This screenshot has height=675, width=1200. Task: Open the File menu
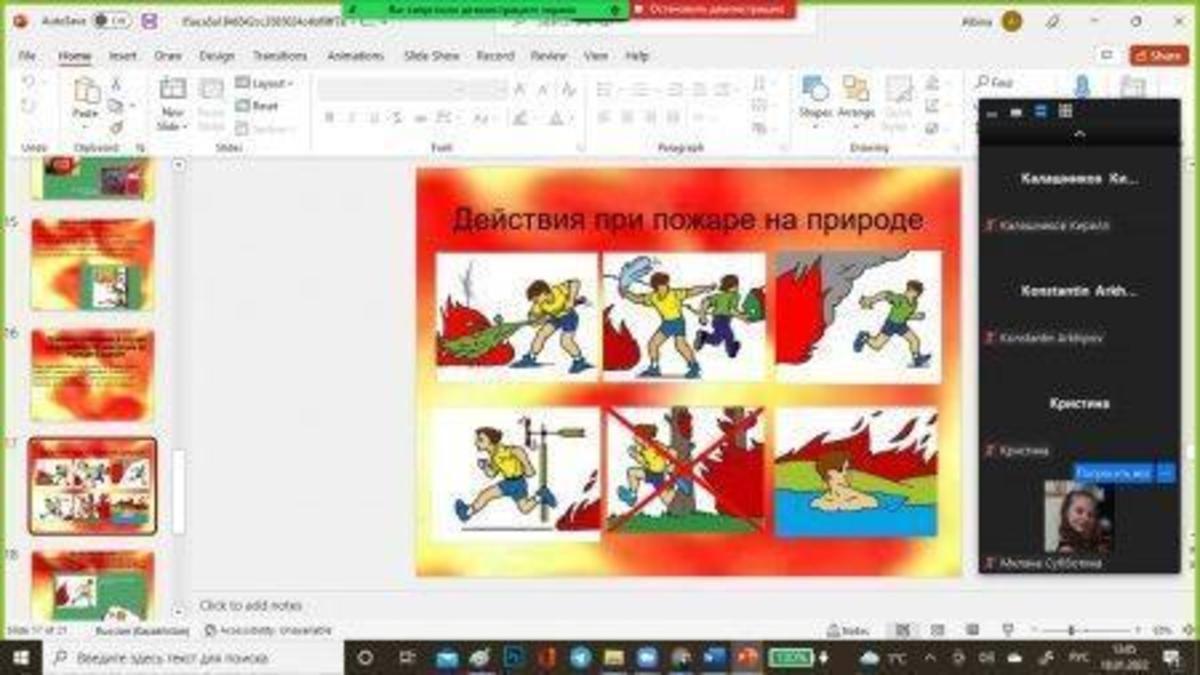[28, 56]
